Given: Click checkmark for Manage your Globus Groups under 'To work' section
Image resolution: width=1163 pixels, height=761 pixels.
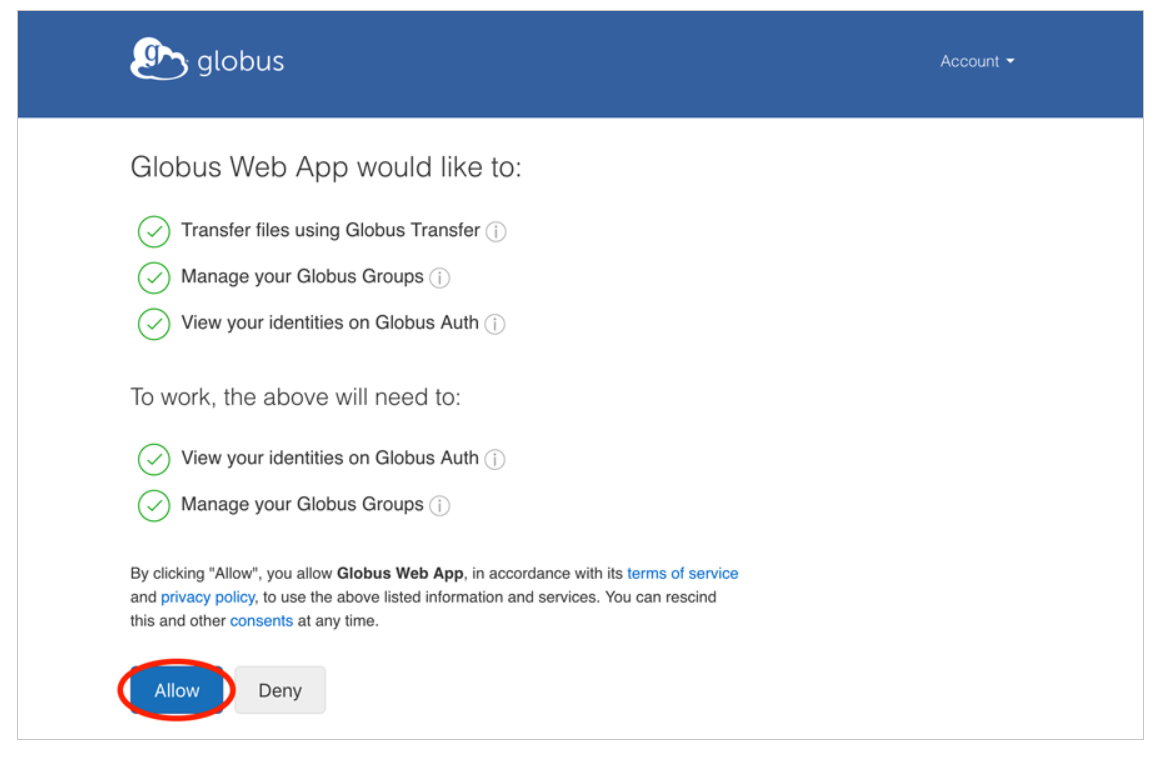Looking at the screenshot, I should [x=154, y=506].
